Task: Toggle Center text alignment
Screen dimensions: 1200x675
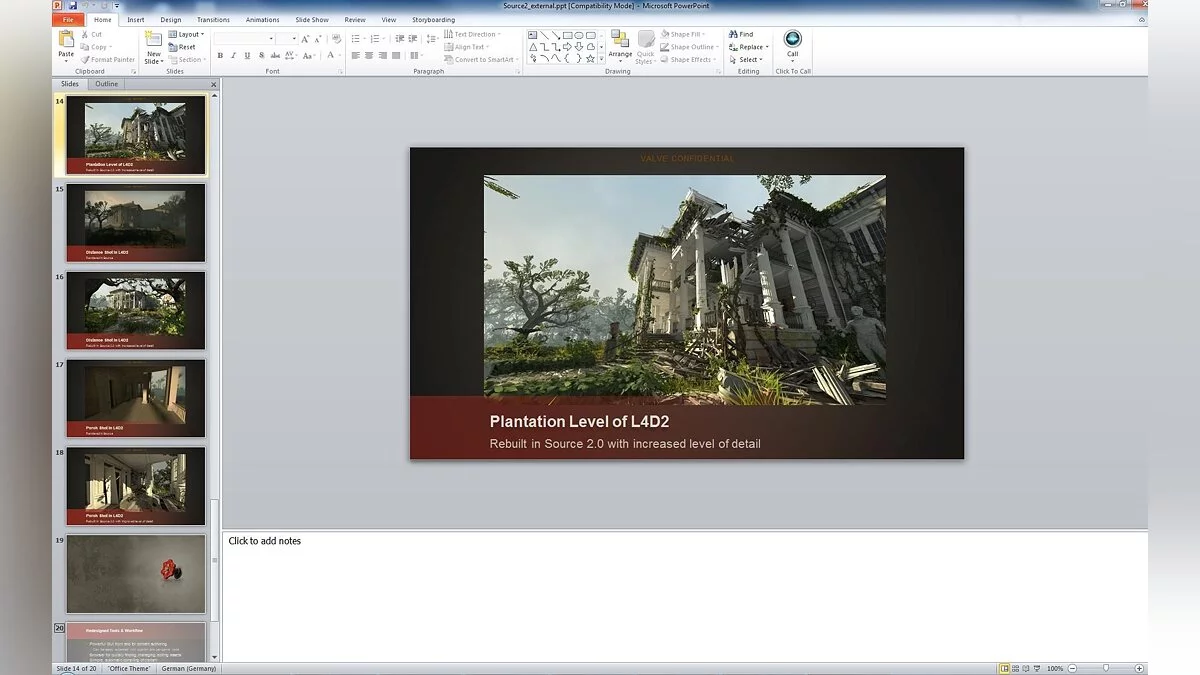Action: 369,56
